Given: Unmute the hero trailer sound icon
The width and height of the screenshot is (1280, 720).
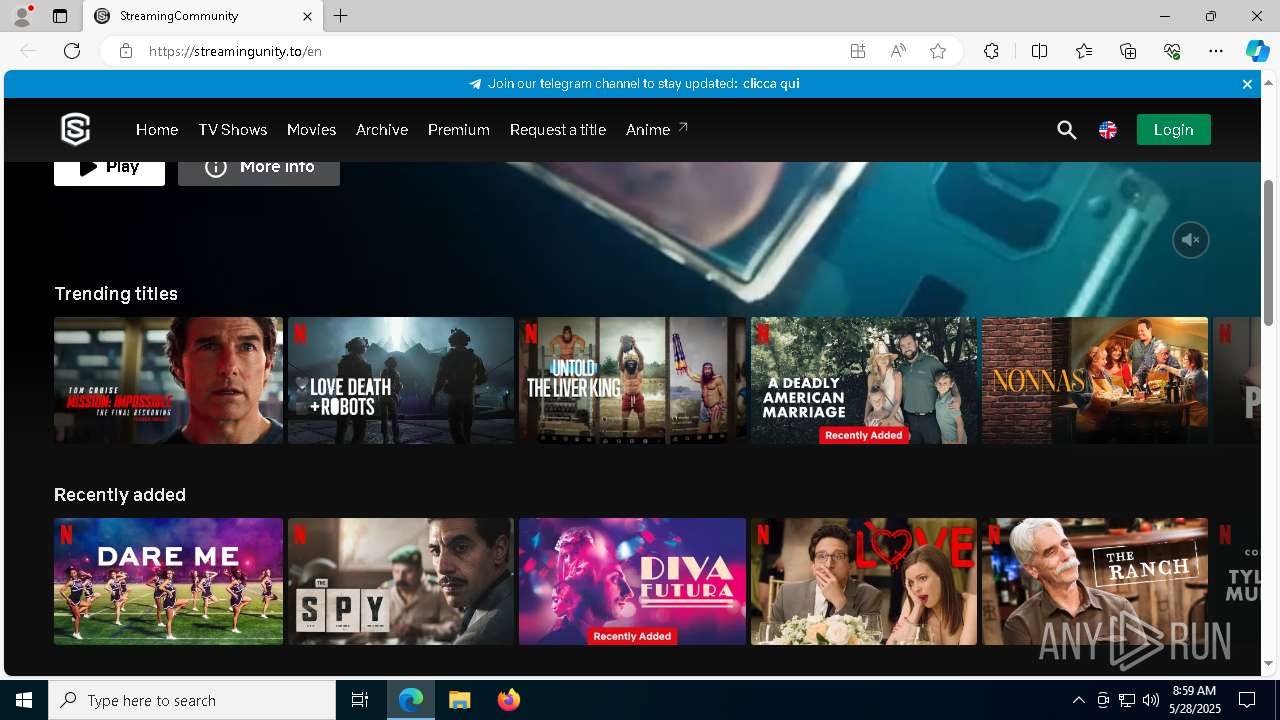Looking at the screenshot, I should click(1190, 240).
